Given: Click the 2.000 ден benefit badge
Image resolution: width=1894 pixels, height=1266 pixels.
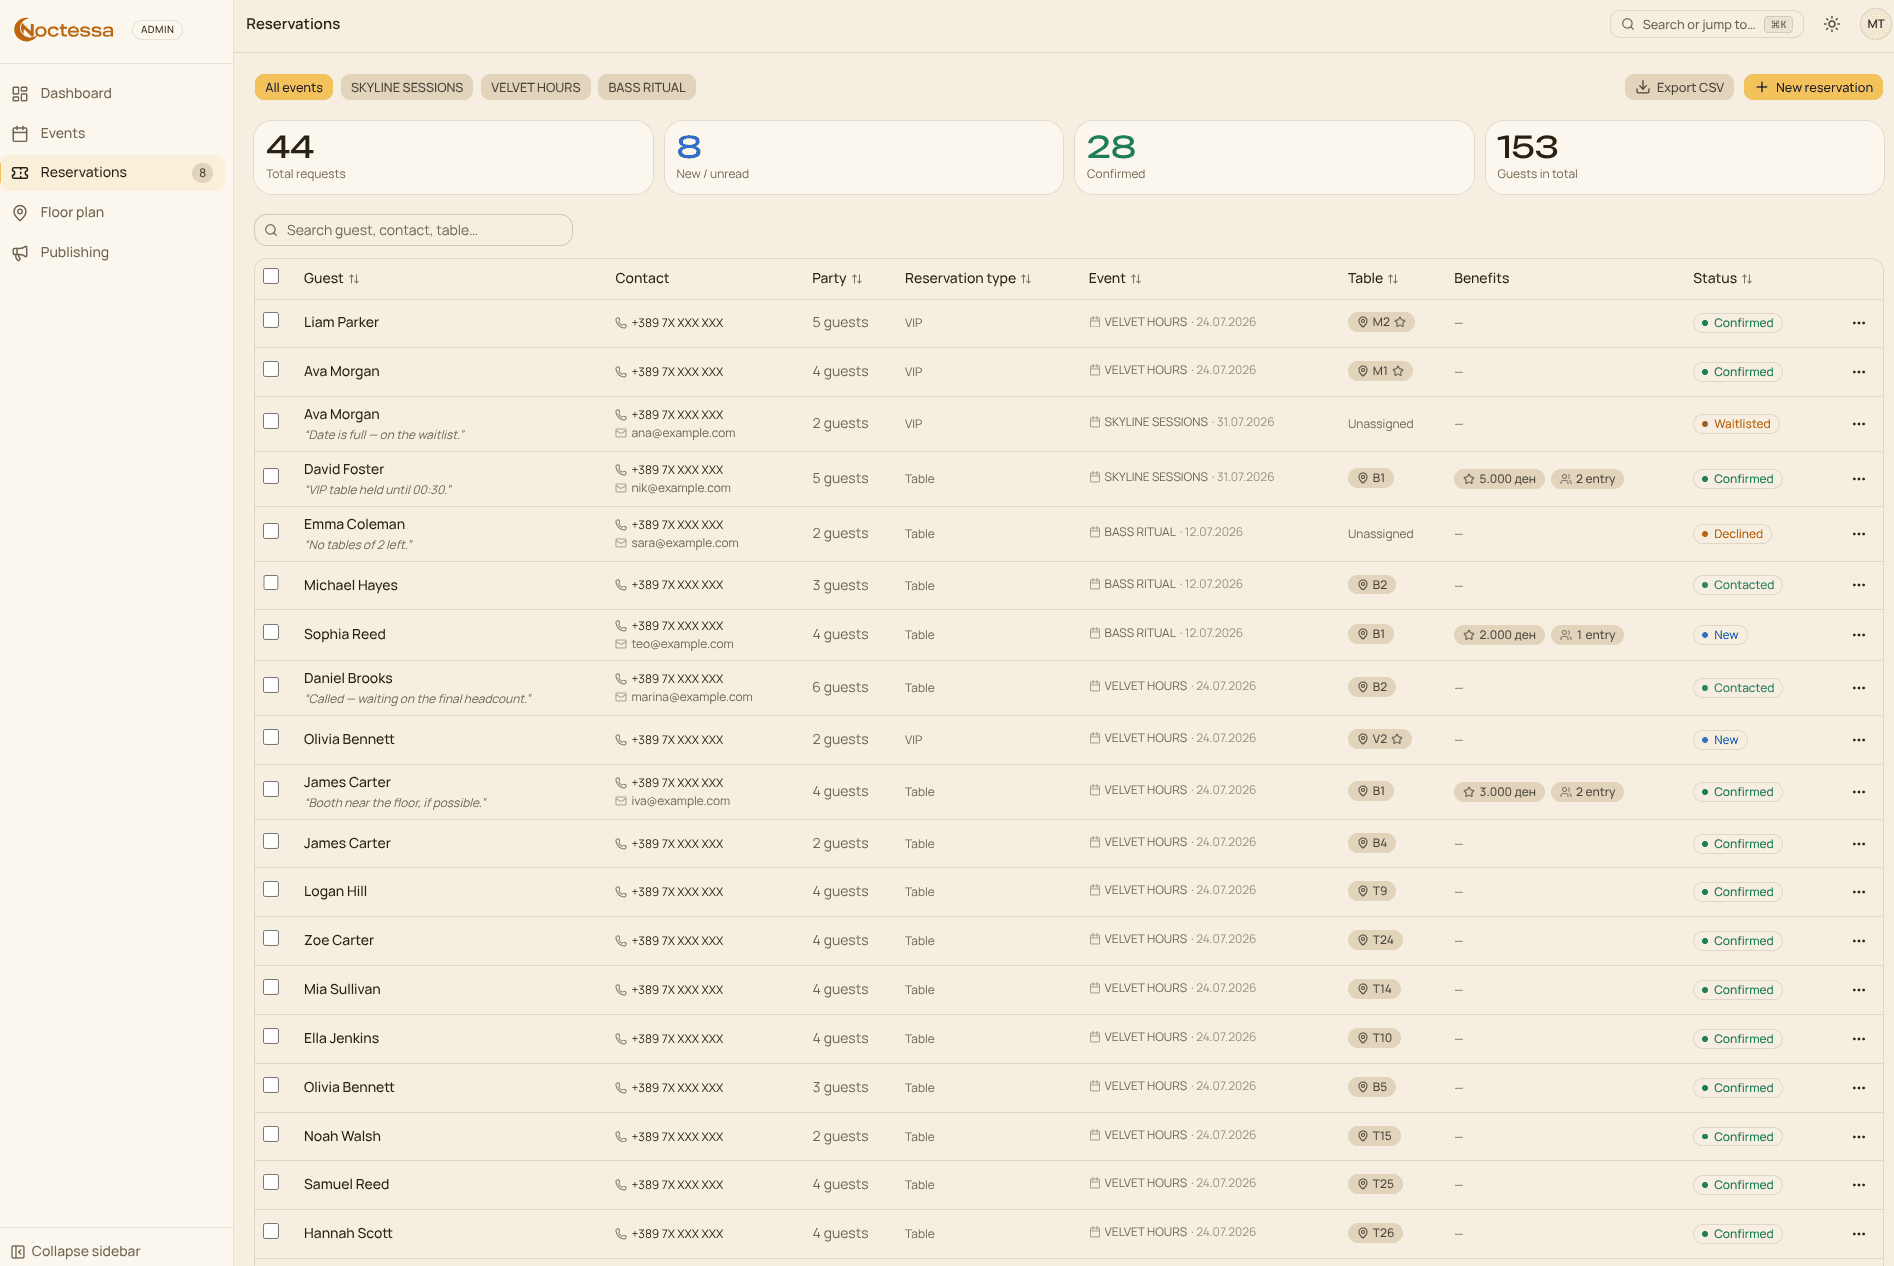Looking at the screenshot, I should (1499, 635).
